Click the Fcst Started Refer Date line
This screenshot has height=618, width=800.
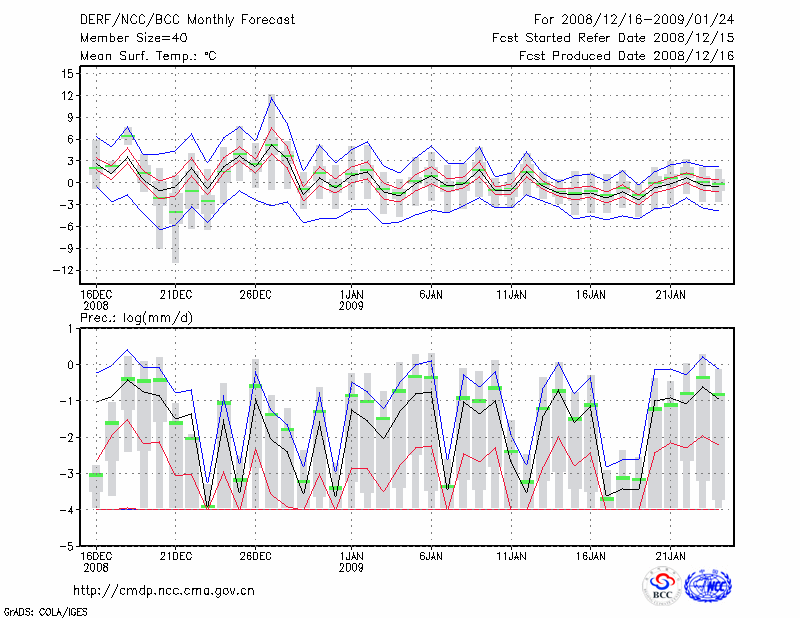point(613,37)
